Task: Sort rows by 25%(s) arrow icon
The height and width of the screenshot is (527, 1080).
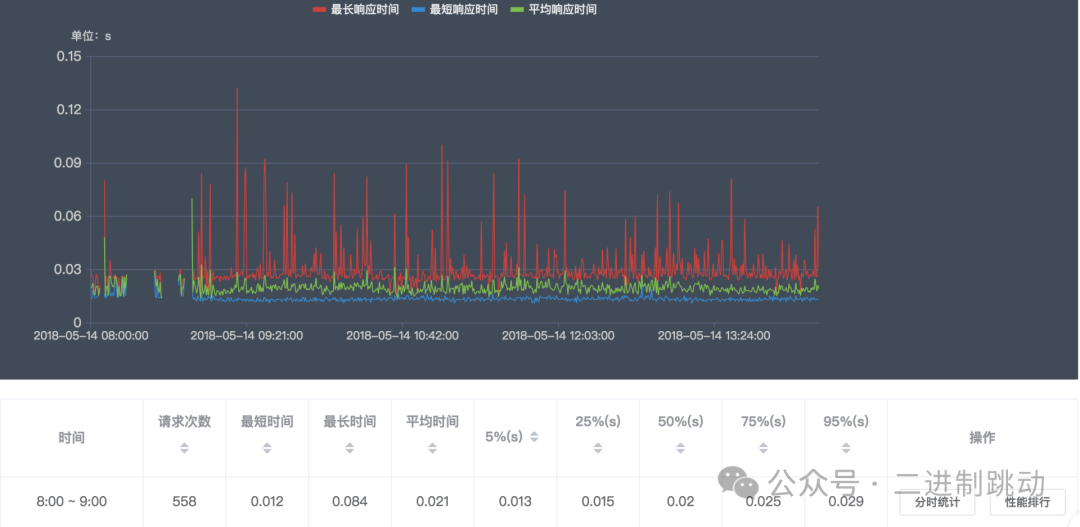Action: [x=598, y=449]
